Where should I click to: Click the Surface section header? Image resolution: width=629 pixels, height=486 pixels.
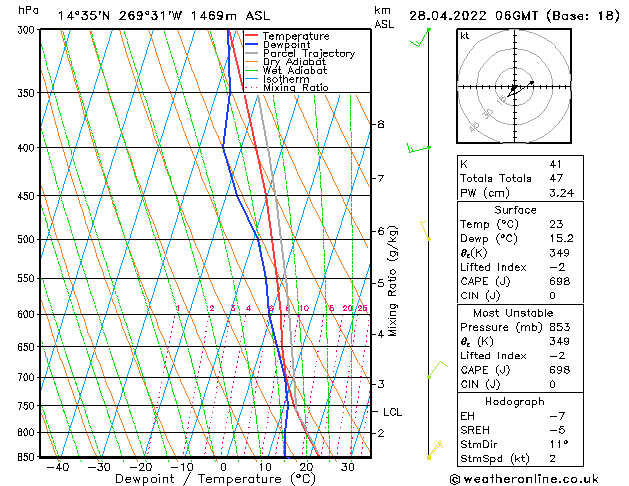tap(515, 210)
